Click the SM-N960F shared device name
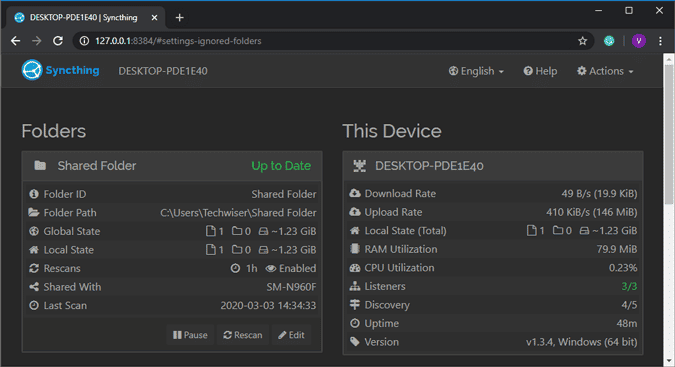This screenshot has width=675, height=367. coord(291,287)
